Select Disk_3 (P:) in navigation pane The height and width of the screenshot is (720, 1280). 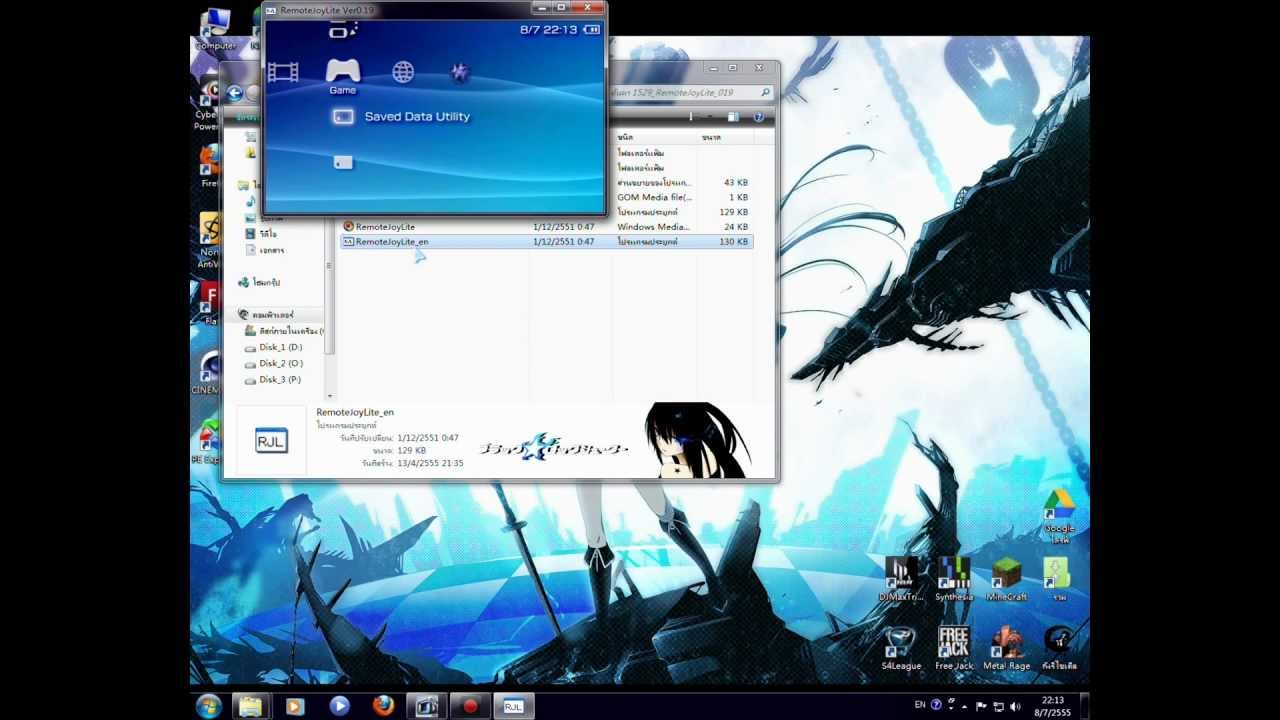(x=273, y=379)
